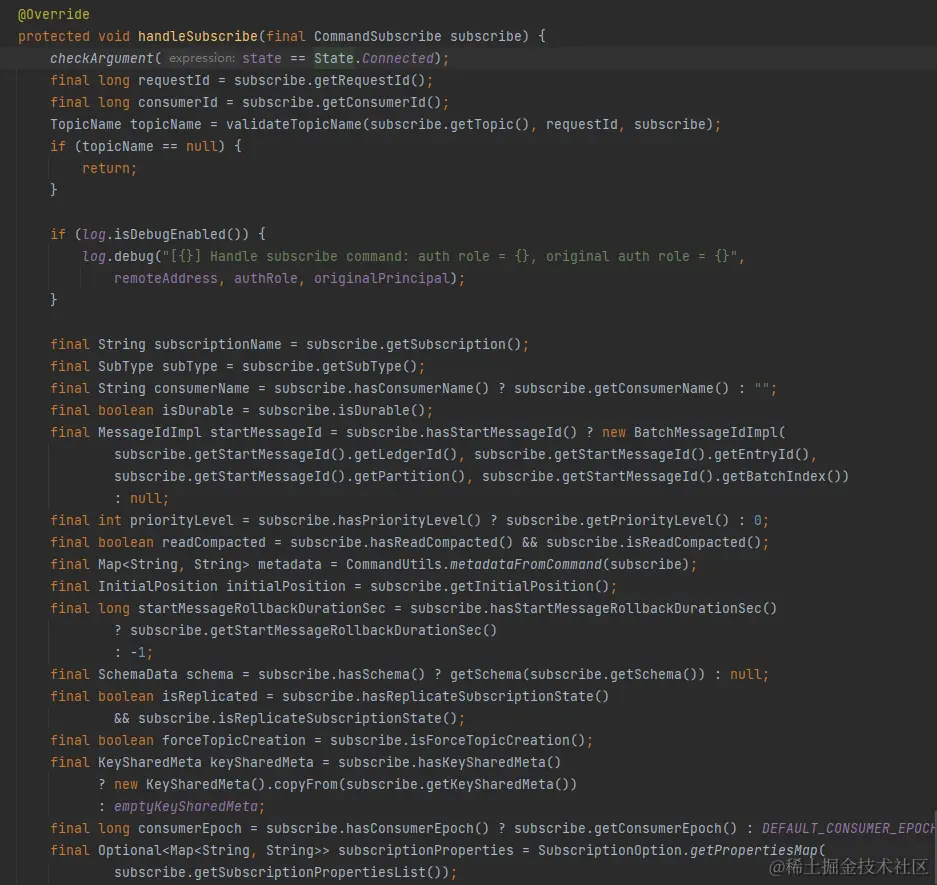Click the keySharedMeta variable declaration
937x885 pixels.
click(261, 762)
